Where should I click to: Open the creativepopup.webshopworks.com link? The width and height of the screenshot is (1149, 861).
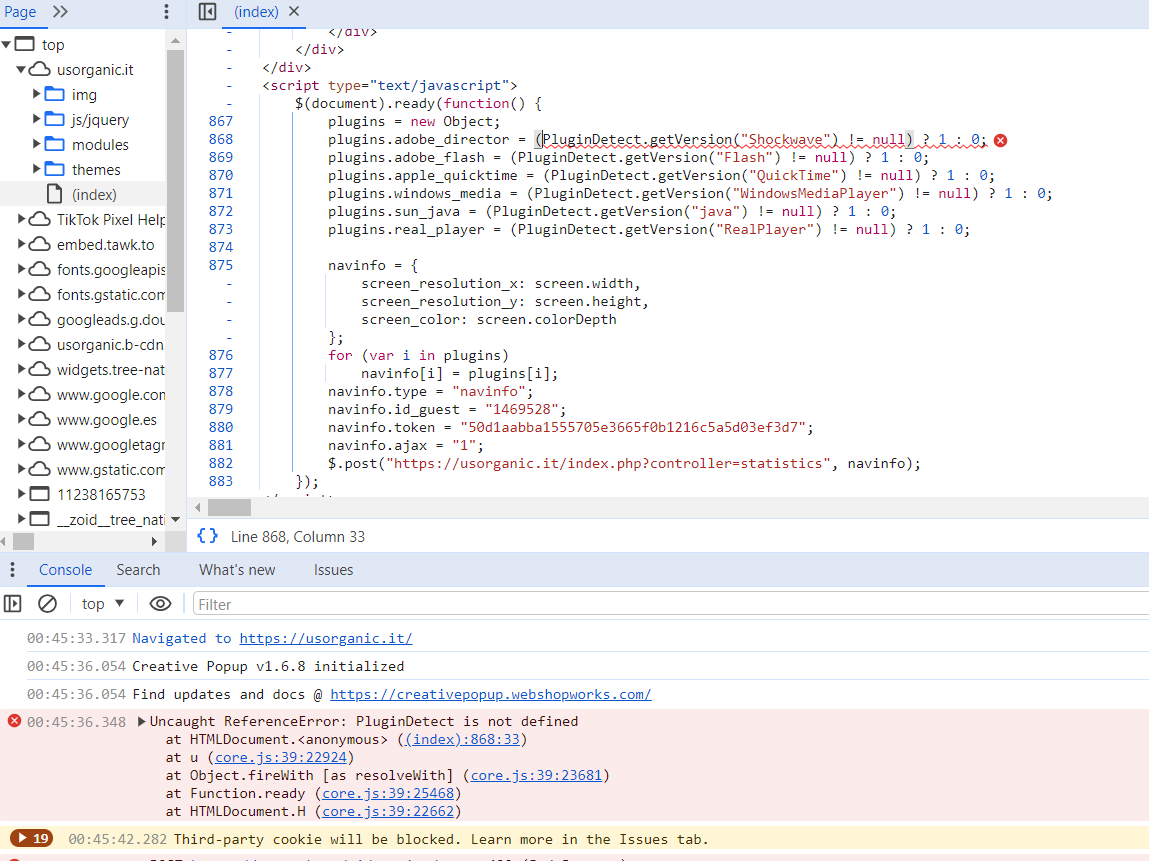tap(490, 694)
